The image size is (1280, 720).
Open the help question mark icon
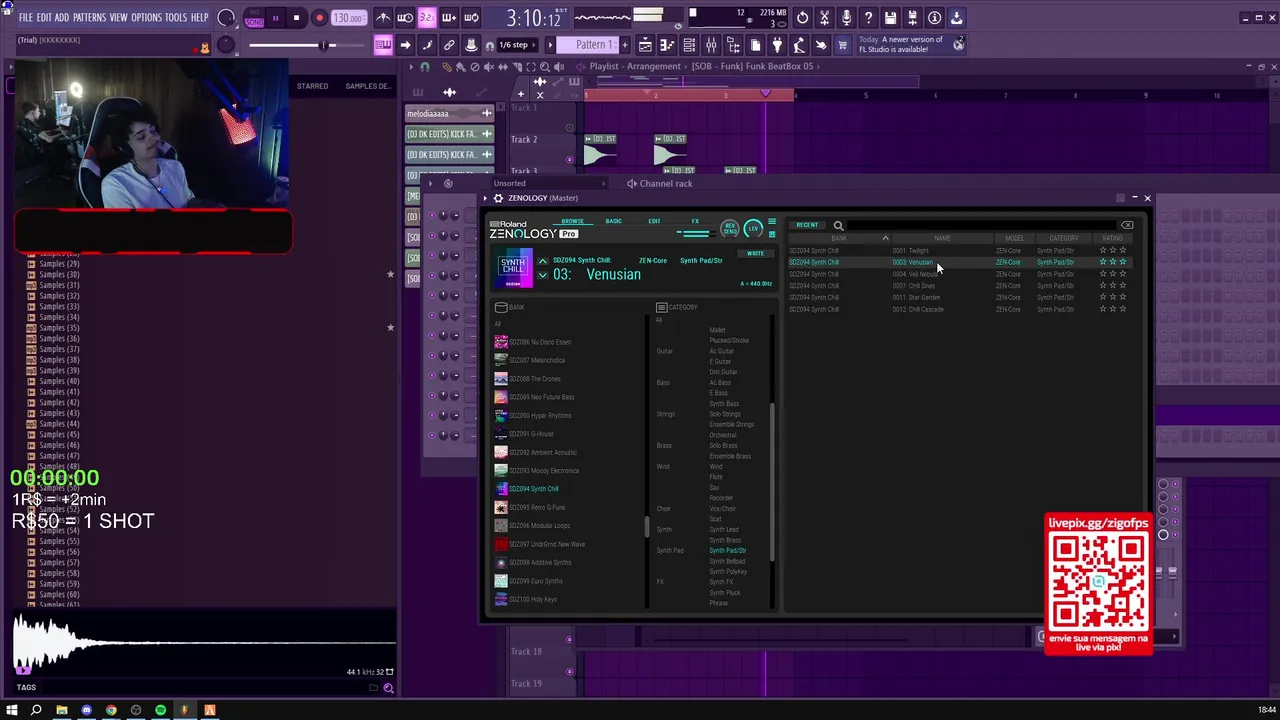coord(868,18)
